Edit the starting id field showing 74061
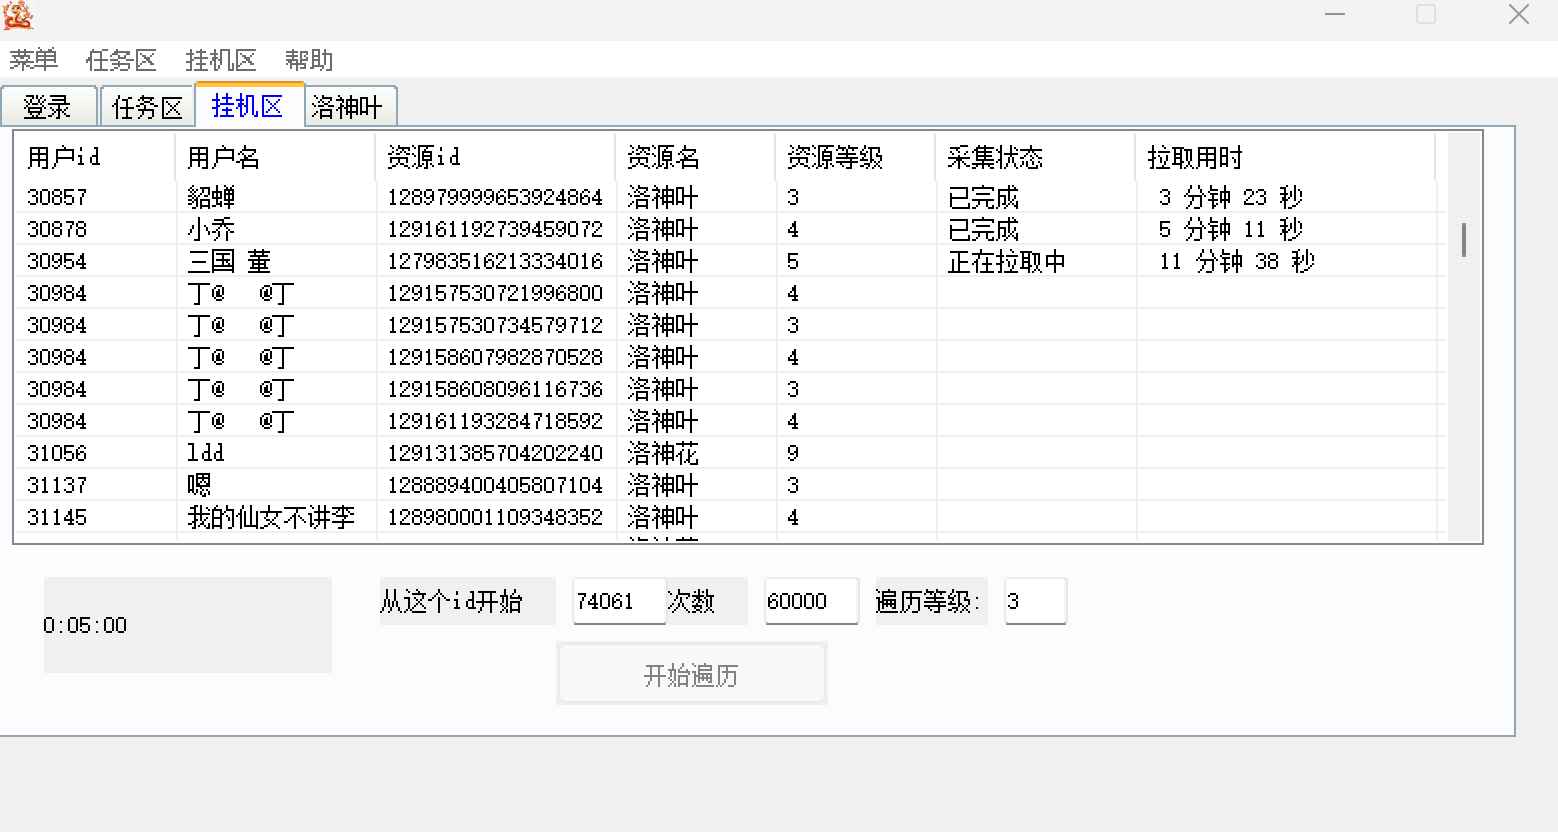 [617, 601]
